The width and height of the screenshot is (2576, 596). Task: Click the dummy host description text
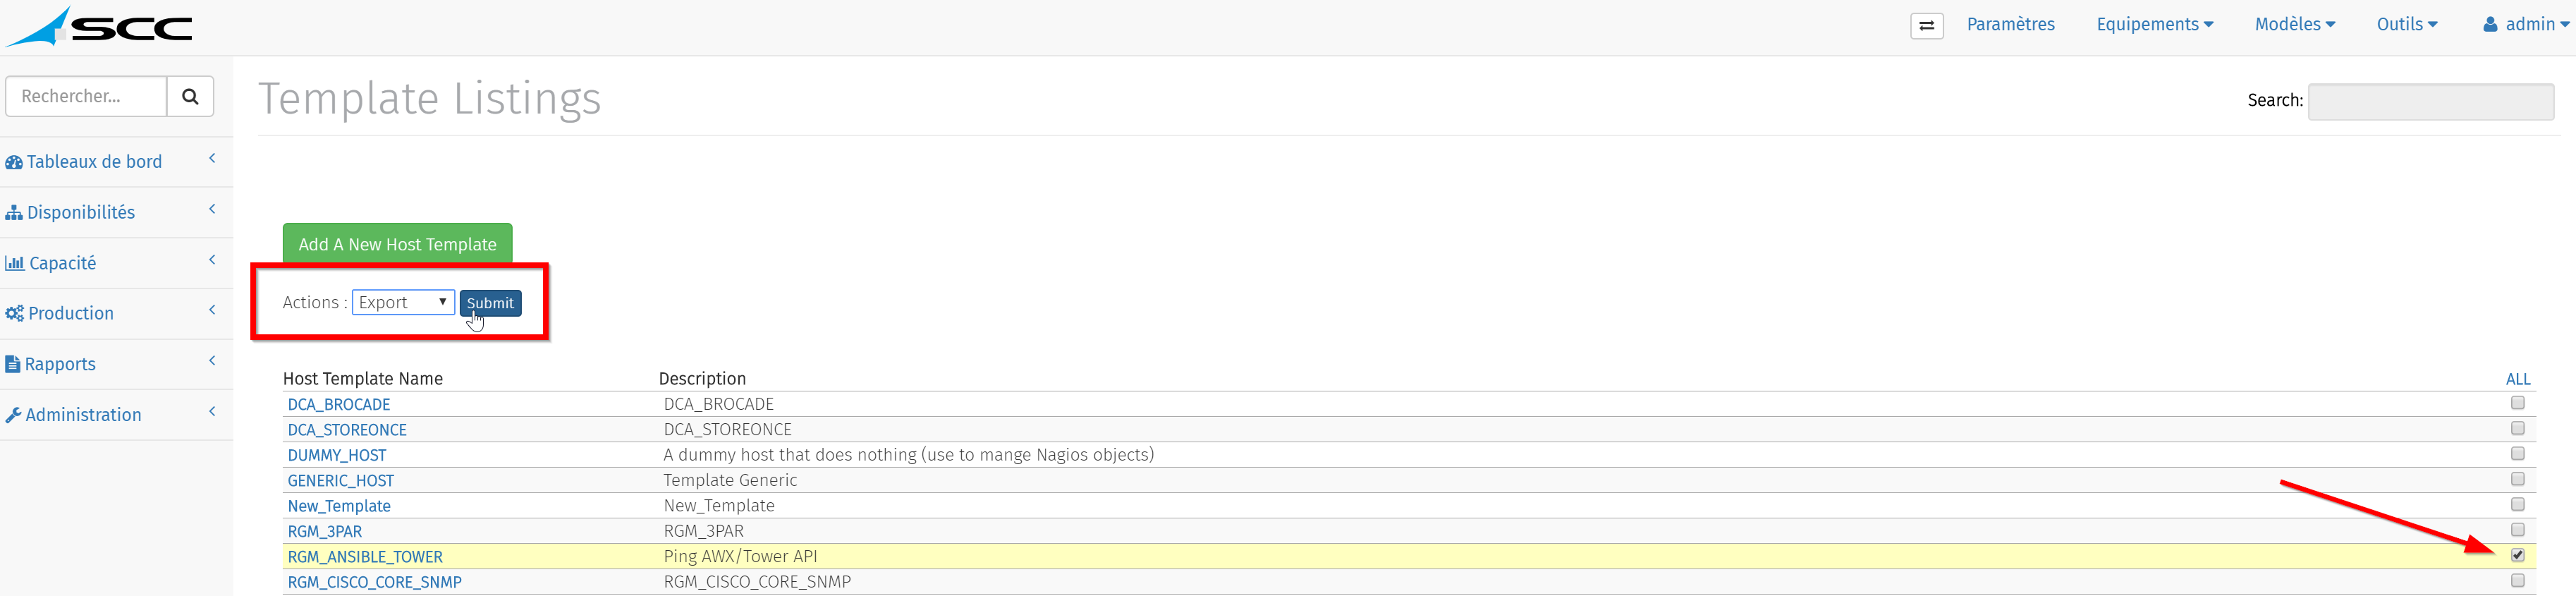[908, 455]
